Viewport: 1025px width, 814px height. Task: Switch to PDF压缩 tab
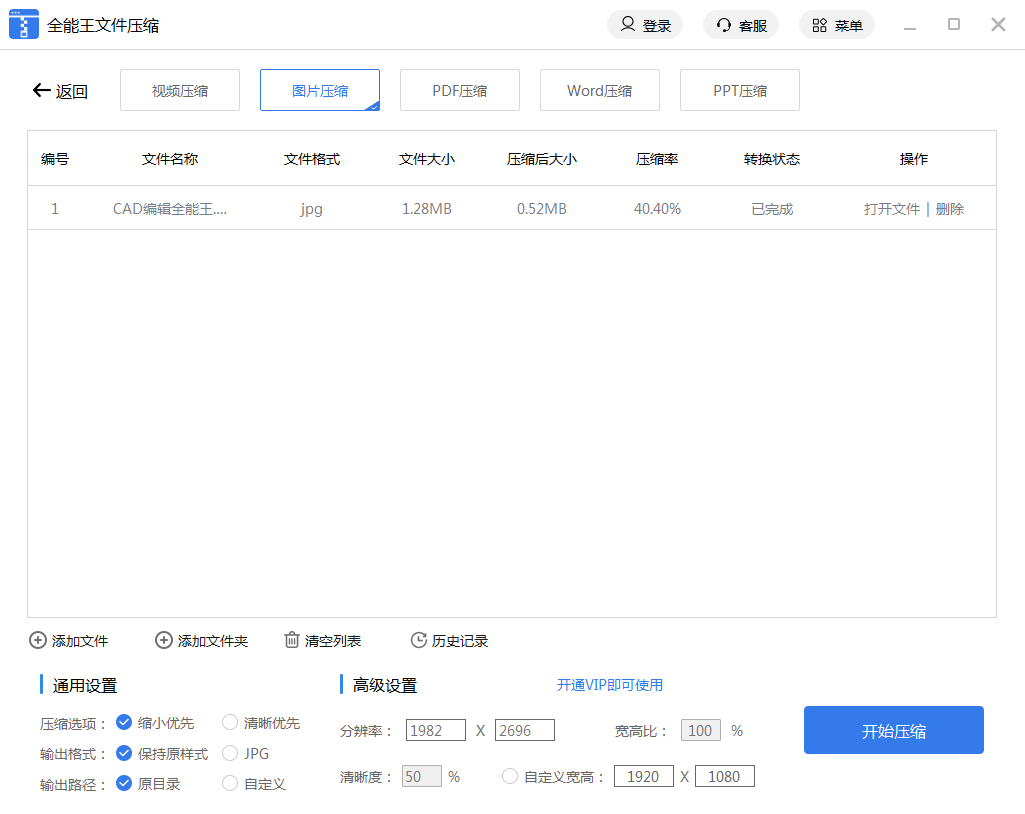pos(460,90)
